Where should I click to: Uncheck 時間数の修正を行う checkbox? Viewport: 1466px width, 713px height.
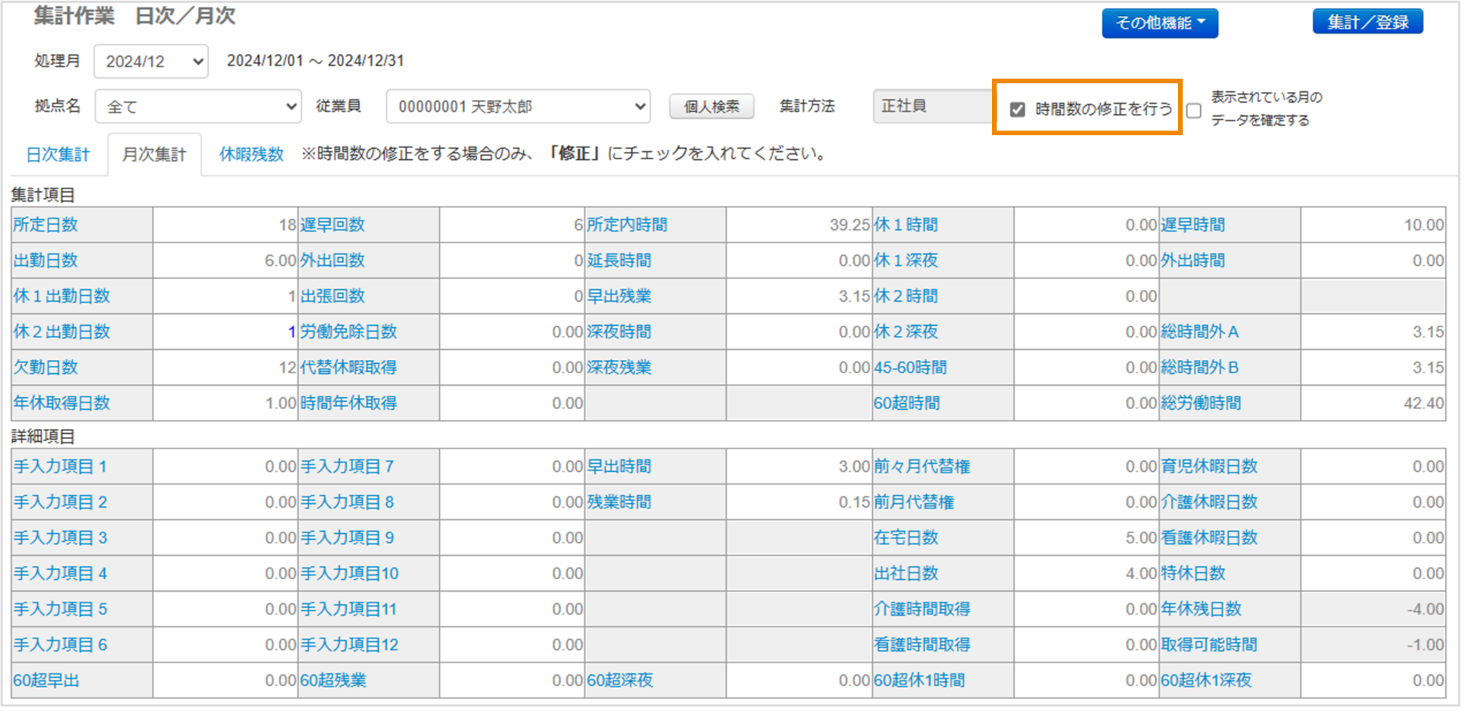(x=1018, y=110)
